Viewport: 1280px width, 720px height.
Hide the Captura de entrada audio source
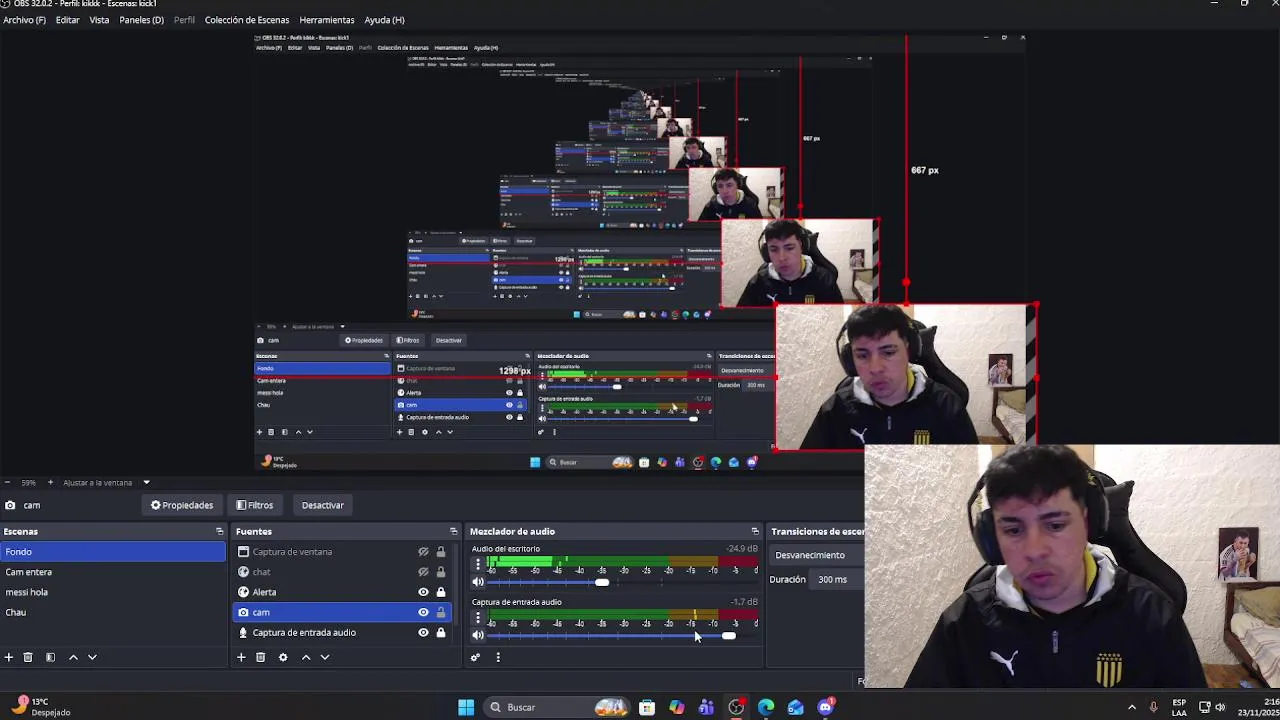[x=423, y=632]
